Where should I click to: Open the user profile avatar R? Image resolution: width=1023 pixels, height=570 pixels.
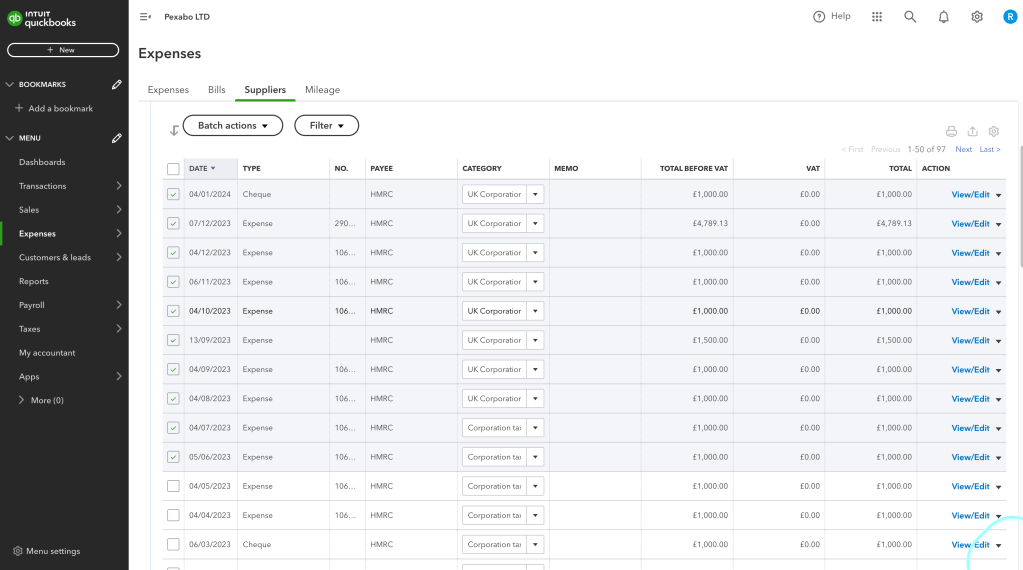click(x=1010, y=17)
